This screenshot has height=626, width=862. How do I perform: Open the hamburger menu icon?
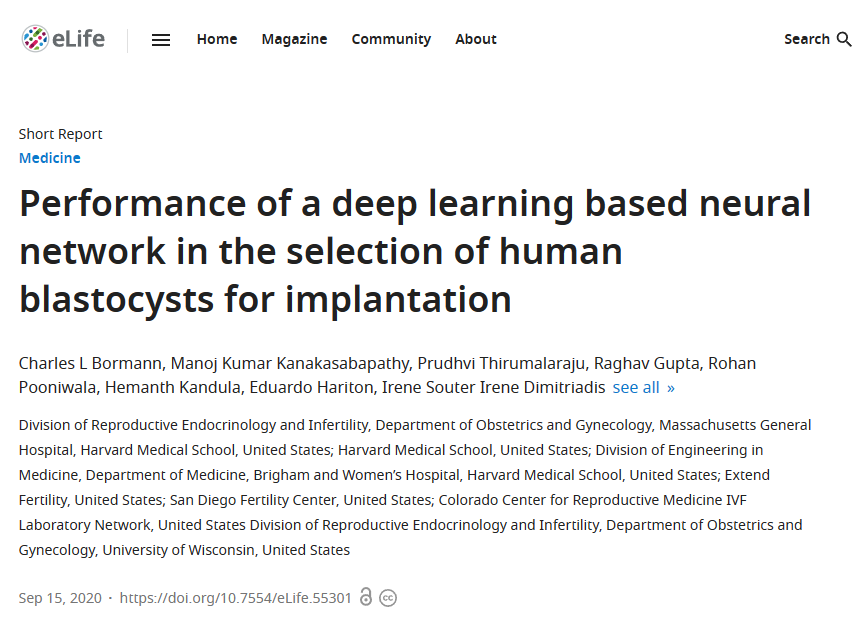tap(161, 40)
